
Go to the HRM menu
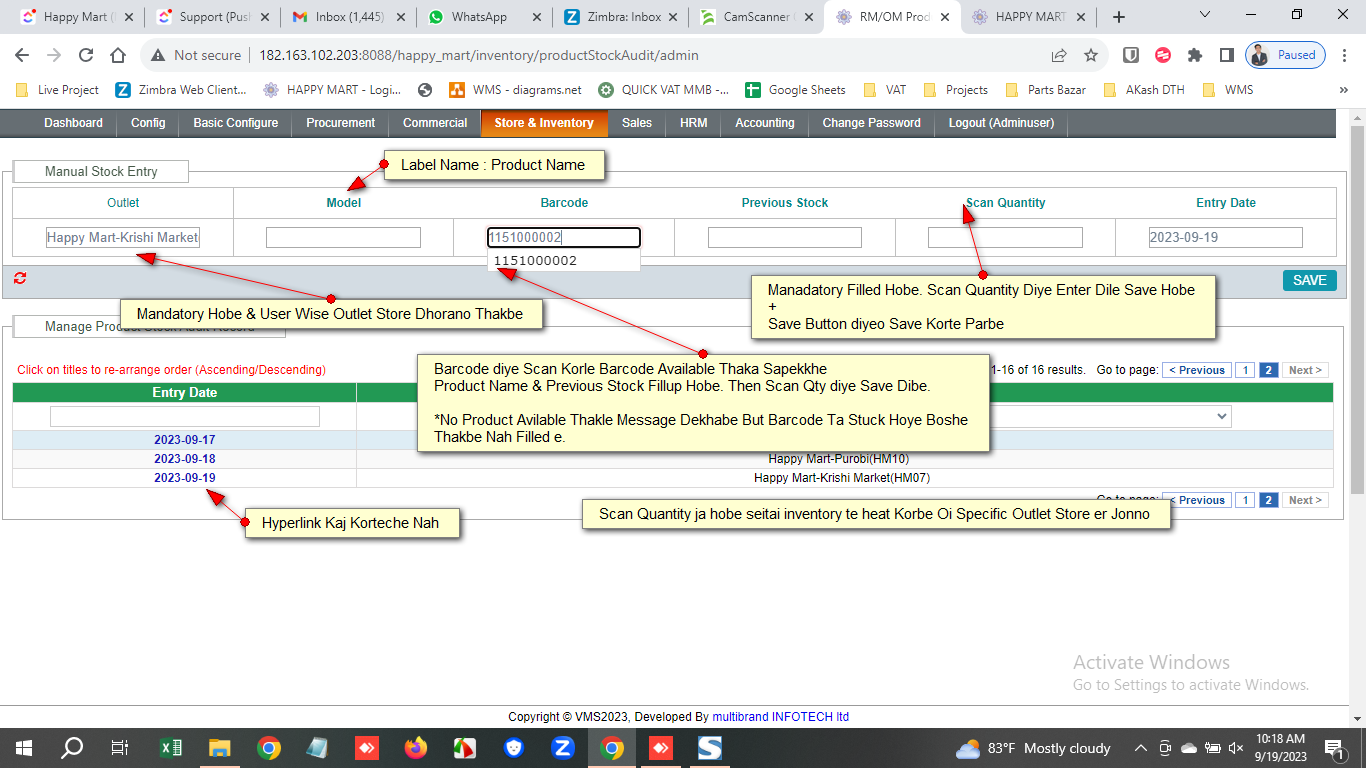pos(694,123)
